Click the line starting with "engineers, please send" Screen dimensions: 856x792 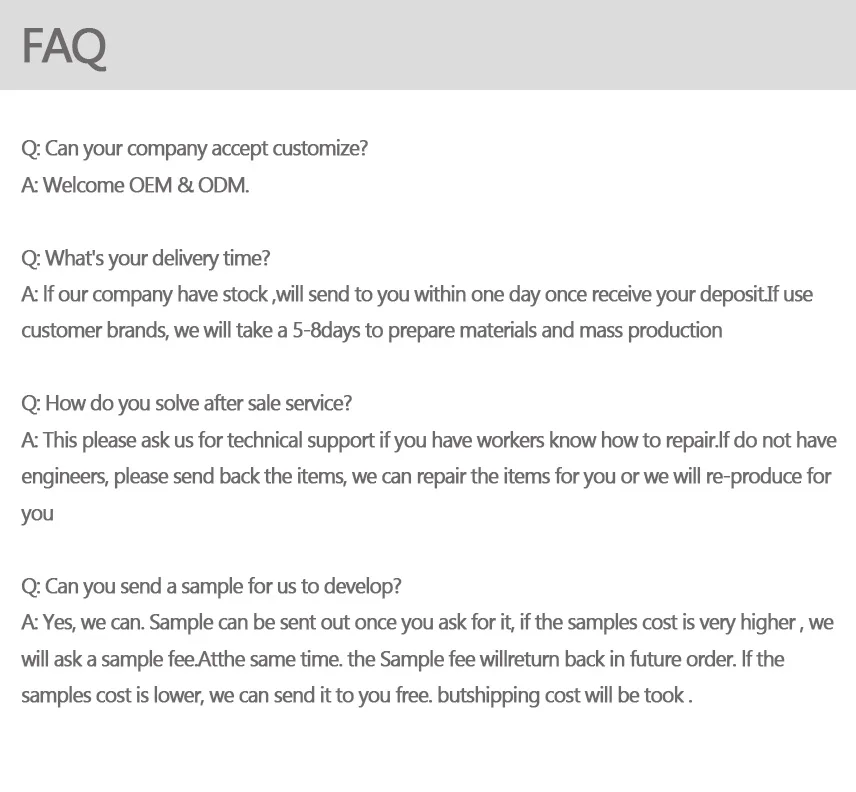point(426,476)
